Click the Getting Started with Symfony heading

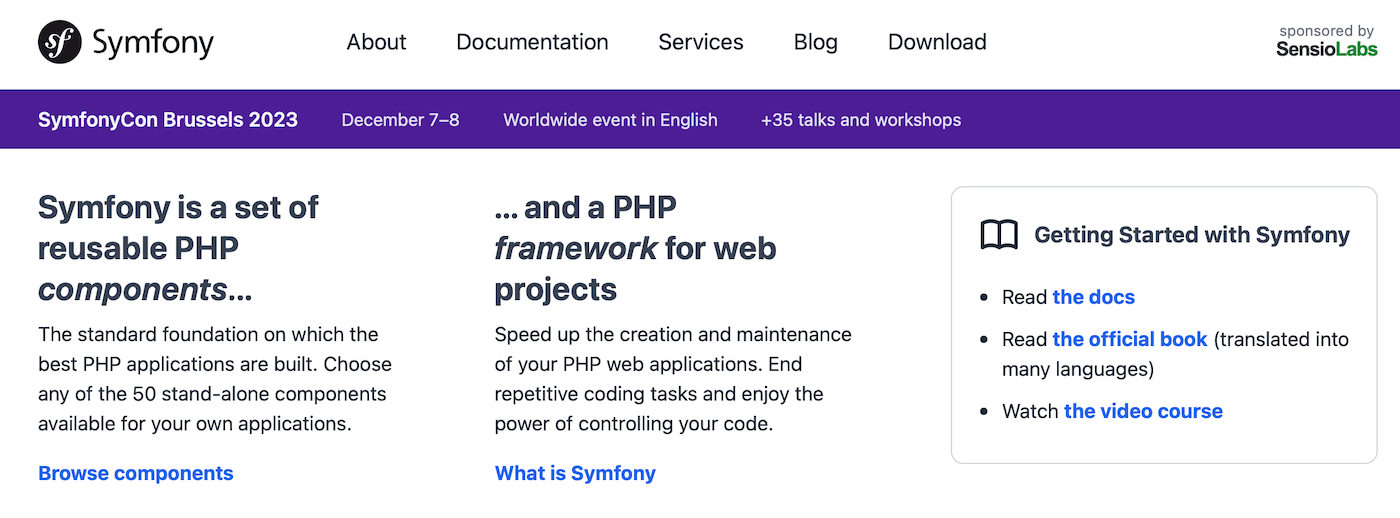(x=1192, y=235)
